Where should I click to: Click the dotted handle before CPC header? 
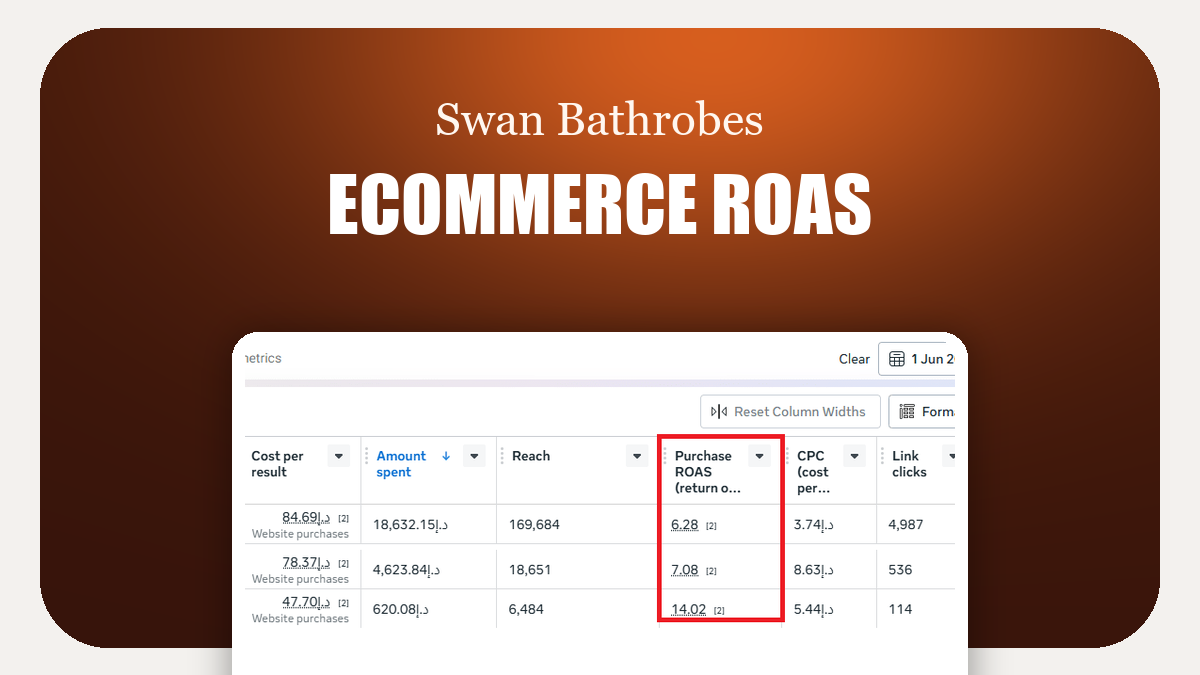pos(787,456)
